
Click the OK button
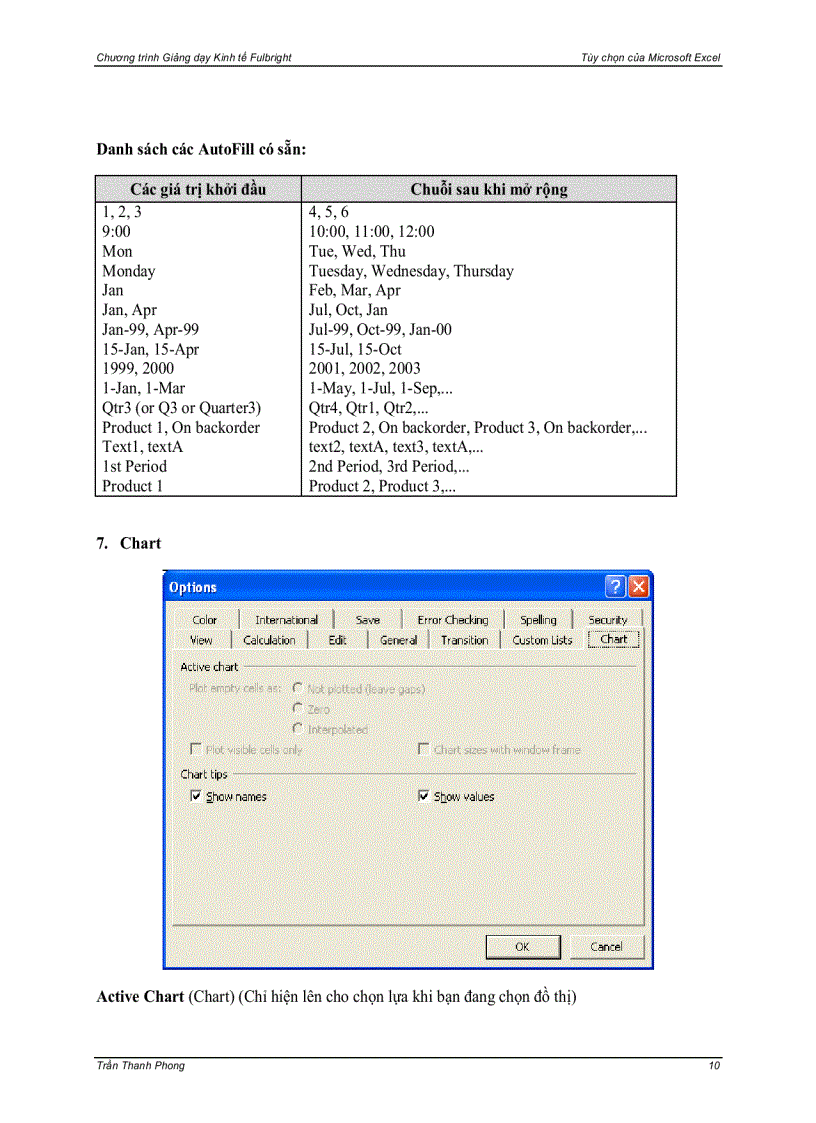coord(522,947)
